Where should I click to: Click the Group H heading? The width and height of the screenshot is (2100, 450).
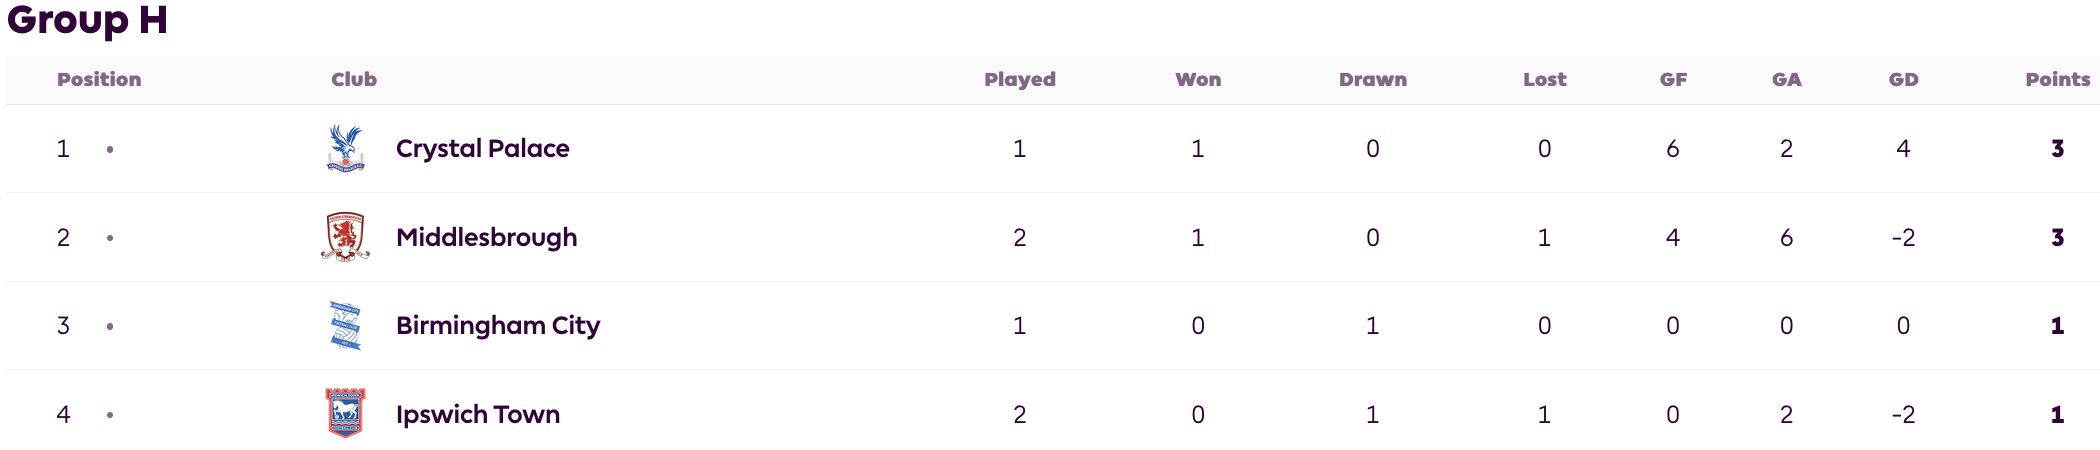[87, 20]
